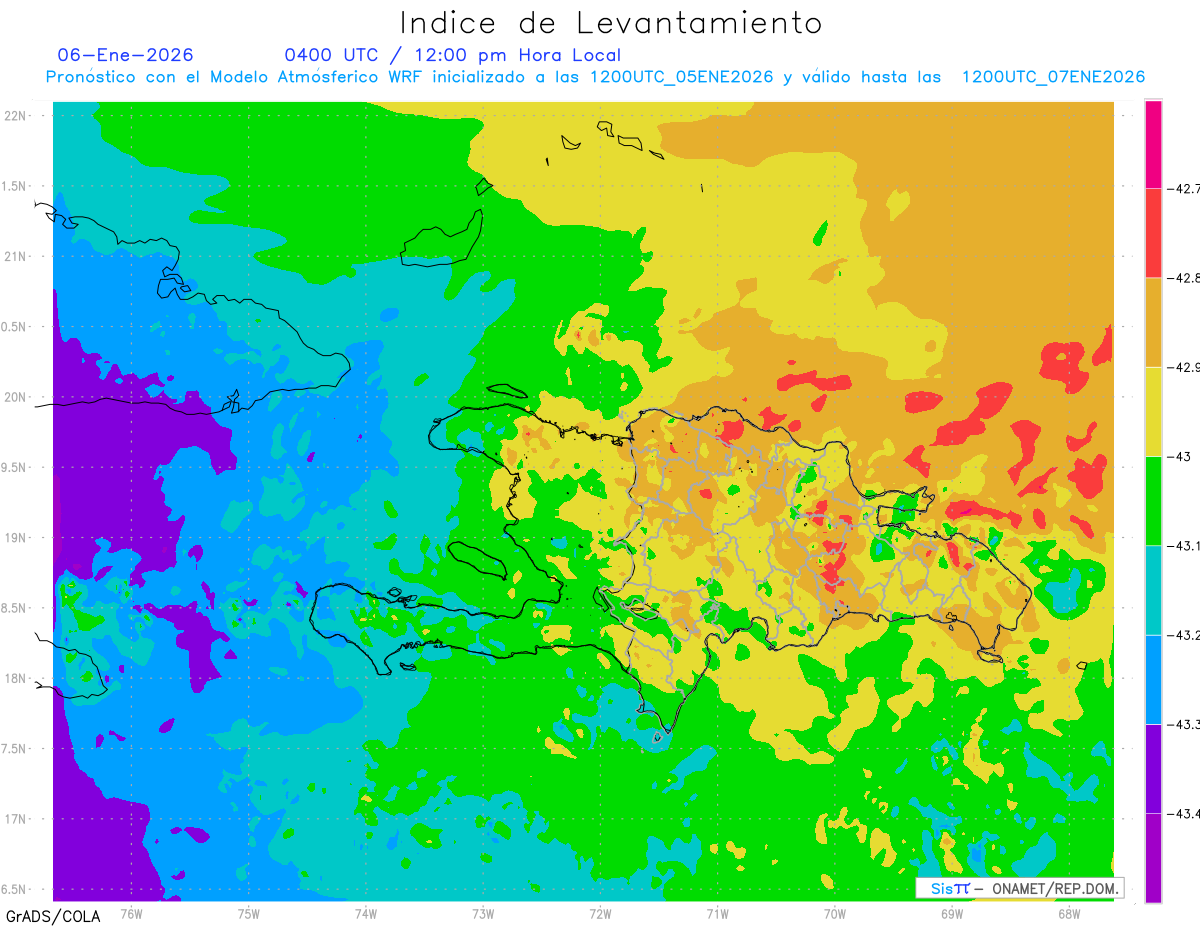The image size is (1200, 927).
Task: Click the "-42.9" color bar value
Action: (x=1184, y=367)
